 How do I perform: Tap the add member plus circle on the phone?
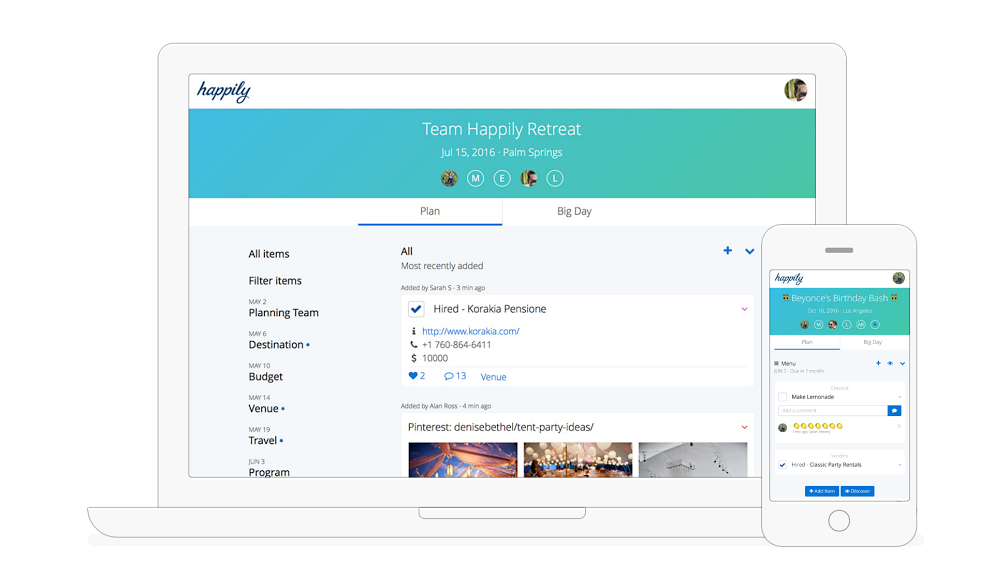coord(875,325)
